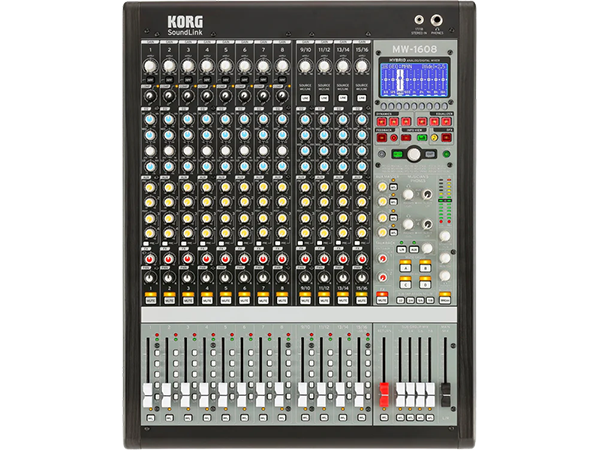Click the blue LCD graphic EQ display
This screenshot has width=600, height=450.
point(414,80)
